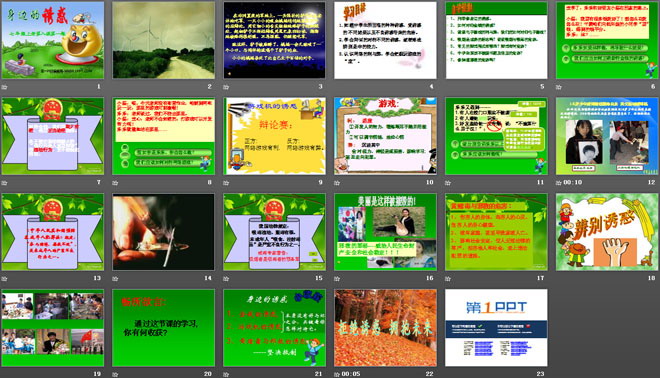
Task: Click the animation star icon under slide 16
Action: click(x=337, y=278)
